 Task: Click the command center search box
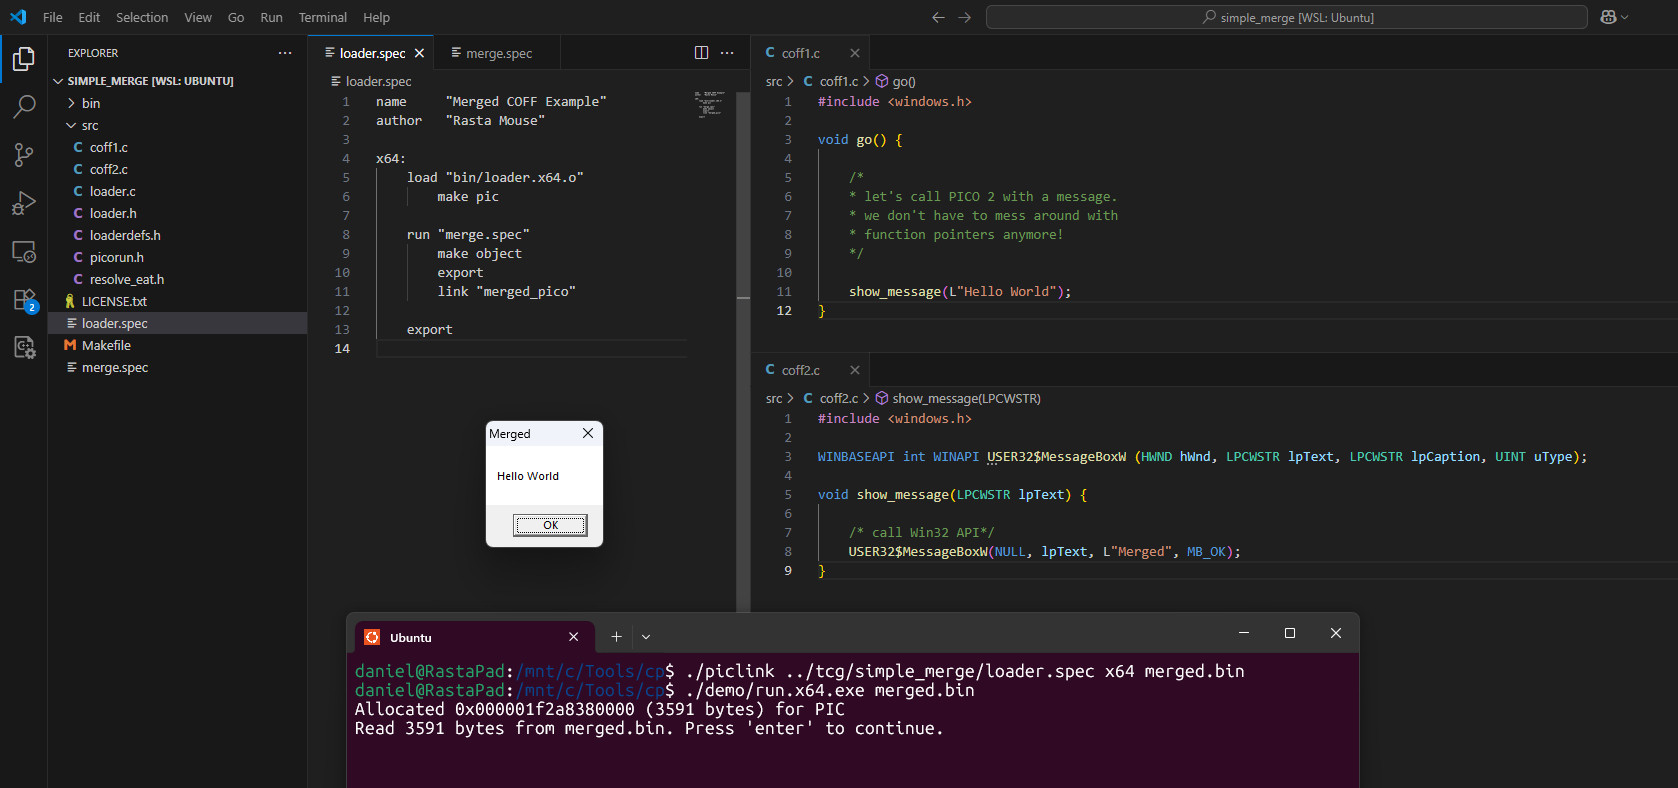[x=1286, y=17]
